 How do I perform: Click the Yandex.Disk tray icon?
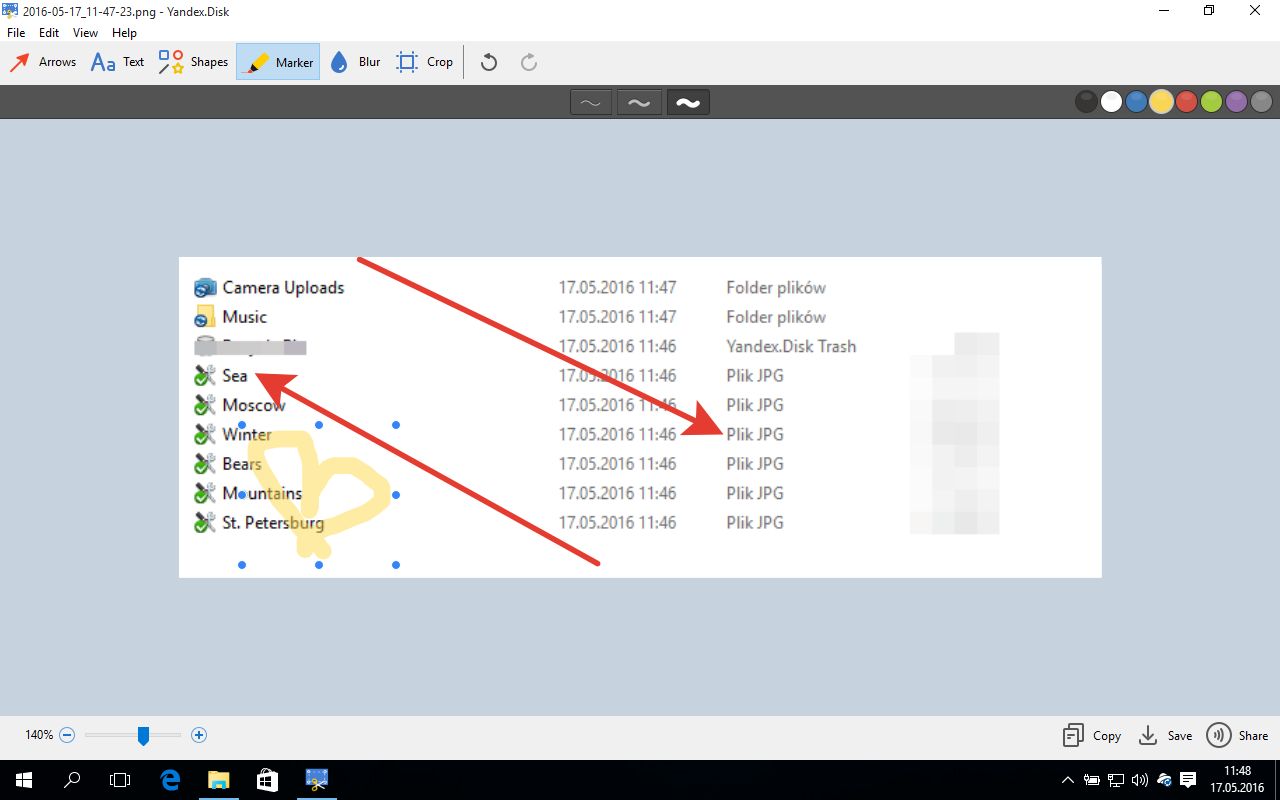(x=1164, y=780)
